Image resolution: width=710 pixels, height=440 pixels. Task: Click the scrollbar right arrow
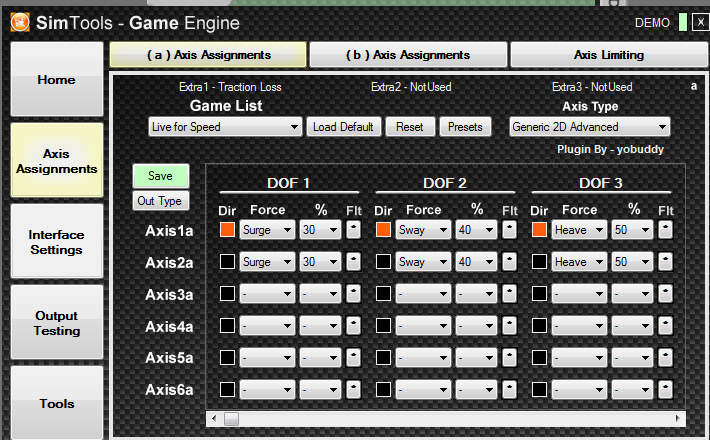point(678,418)
